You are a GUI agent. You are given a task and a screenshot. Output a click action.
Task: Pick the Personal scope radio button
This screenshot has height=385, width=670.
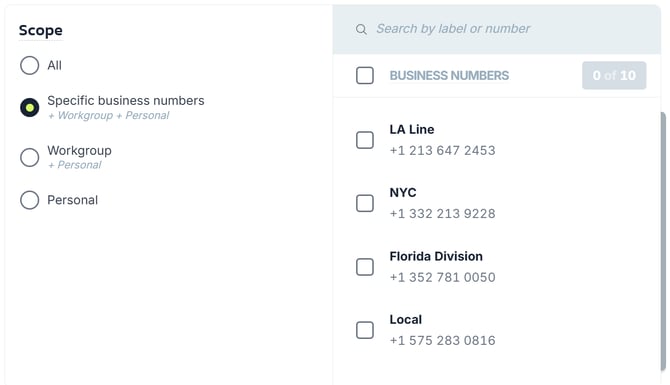click(x=29, y=200)
